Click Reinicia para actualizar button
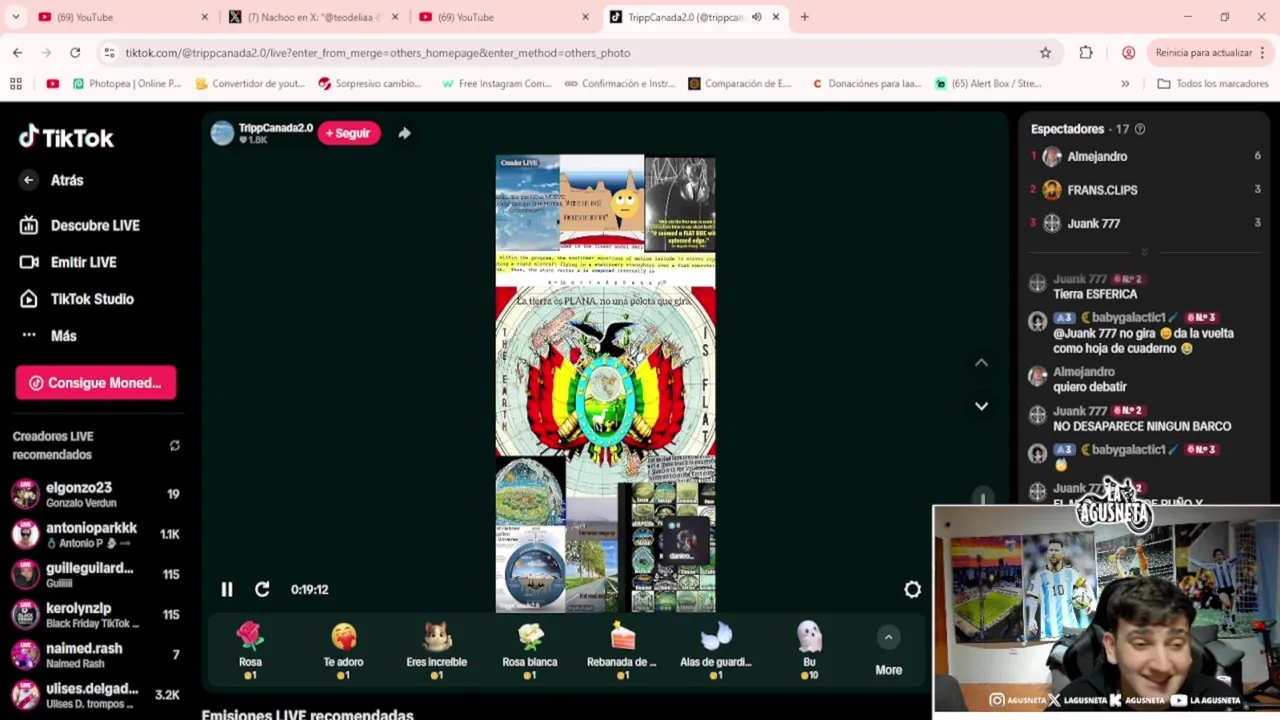The image size is (1280, 720). 1210,53
